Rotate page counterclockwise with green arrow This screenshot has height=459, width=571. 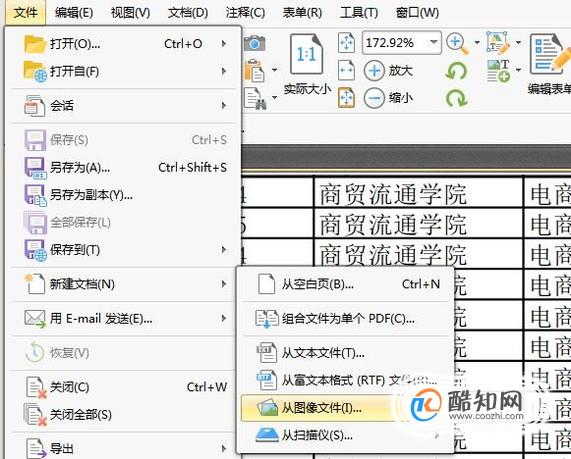point(456,70)
